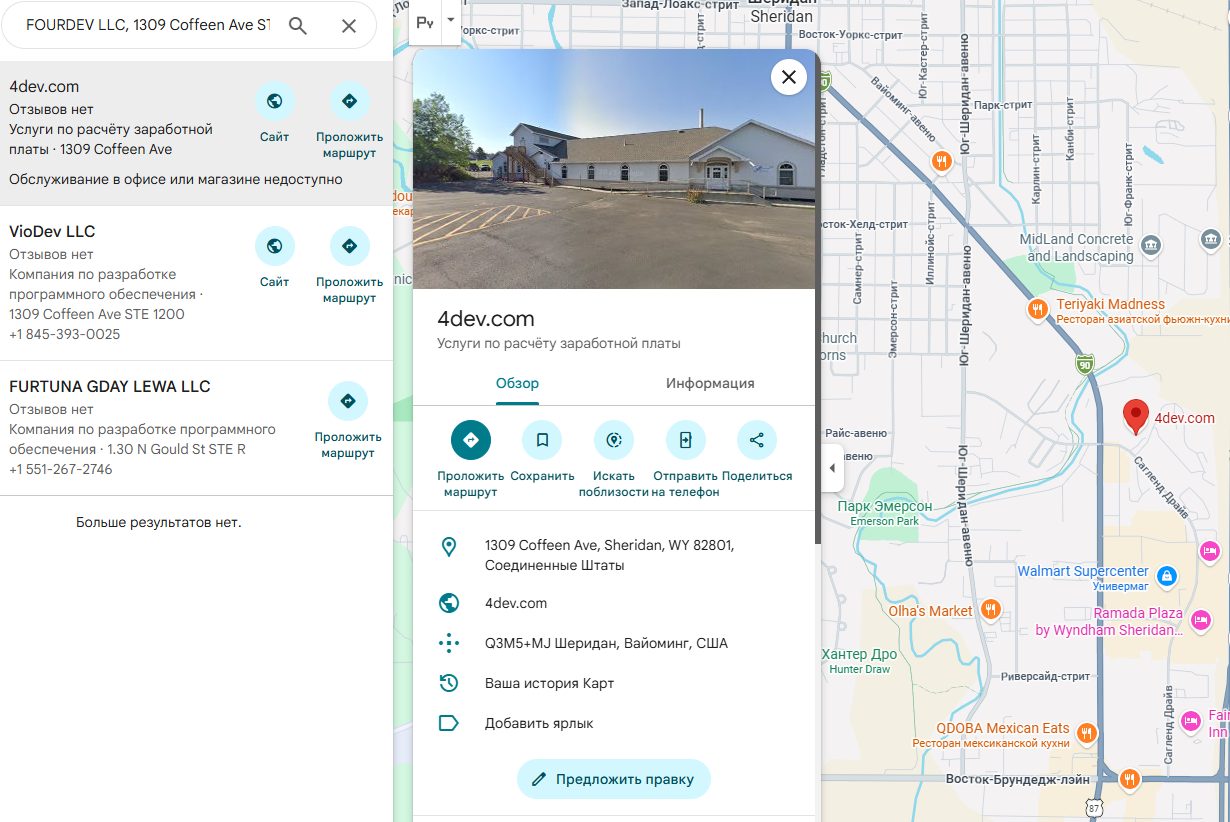
Task: Click the red 4dev.com map pin
Action: pyautogui.click(x=1135, y=415)
